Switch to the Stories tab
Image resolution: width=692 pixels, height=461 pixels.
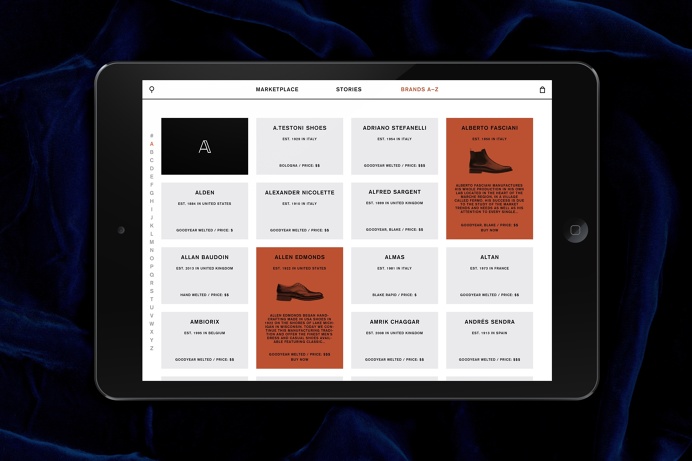click(x=349, y=89)
